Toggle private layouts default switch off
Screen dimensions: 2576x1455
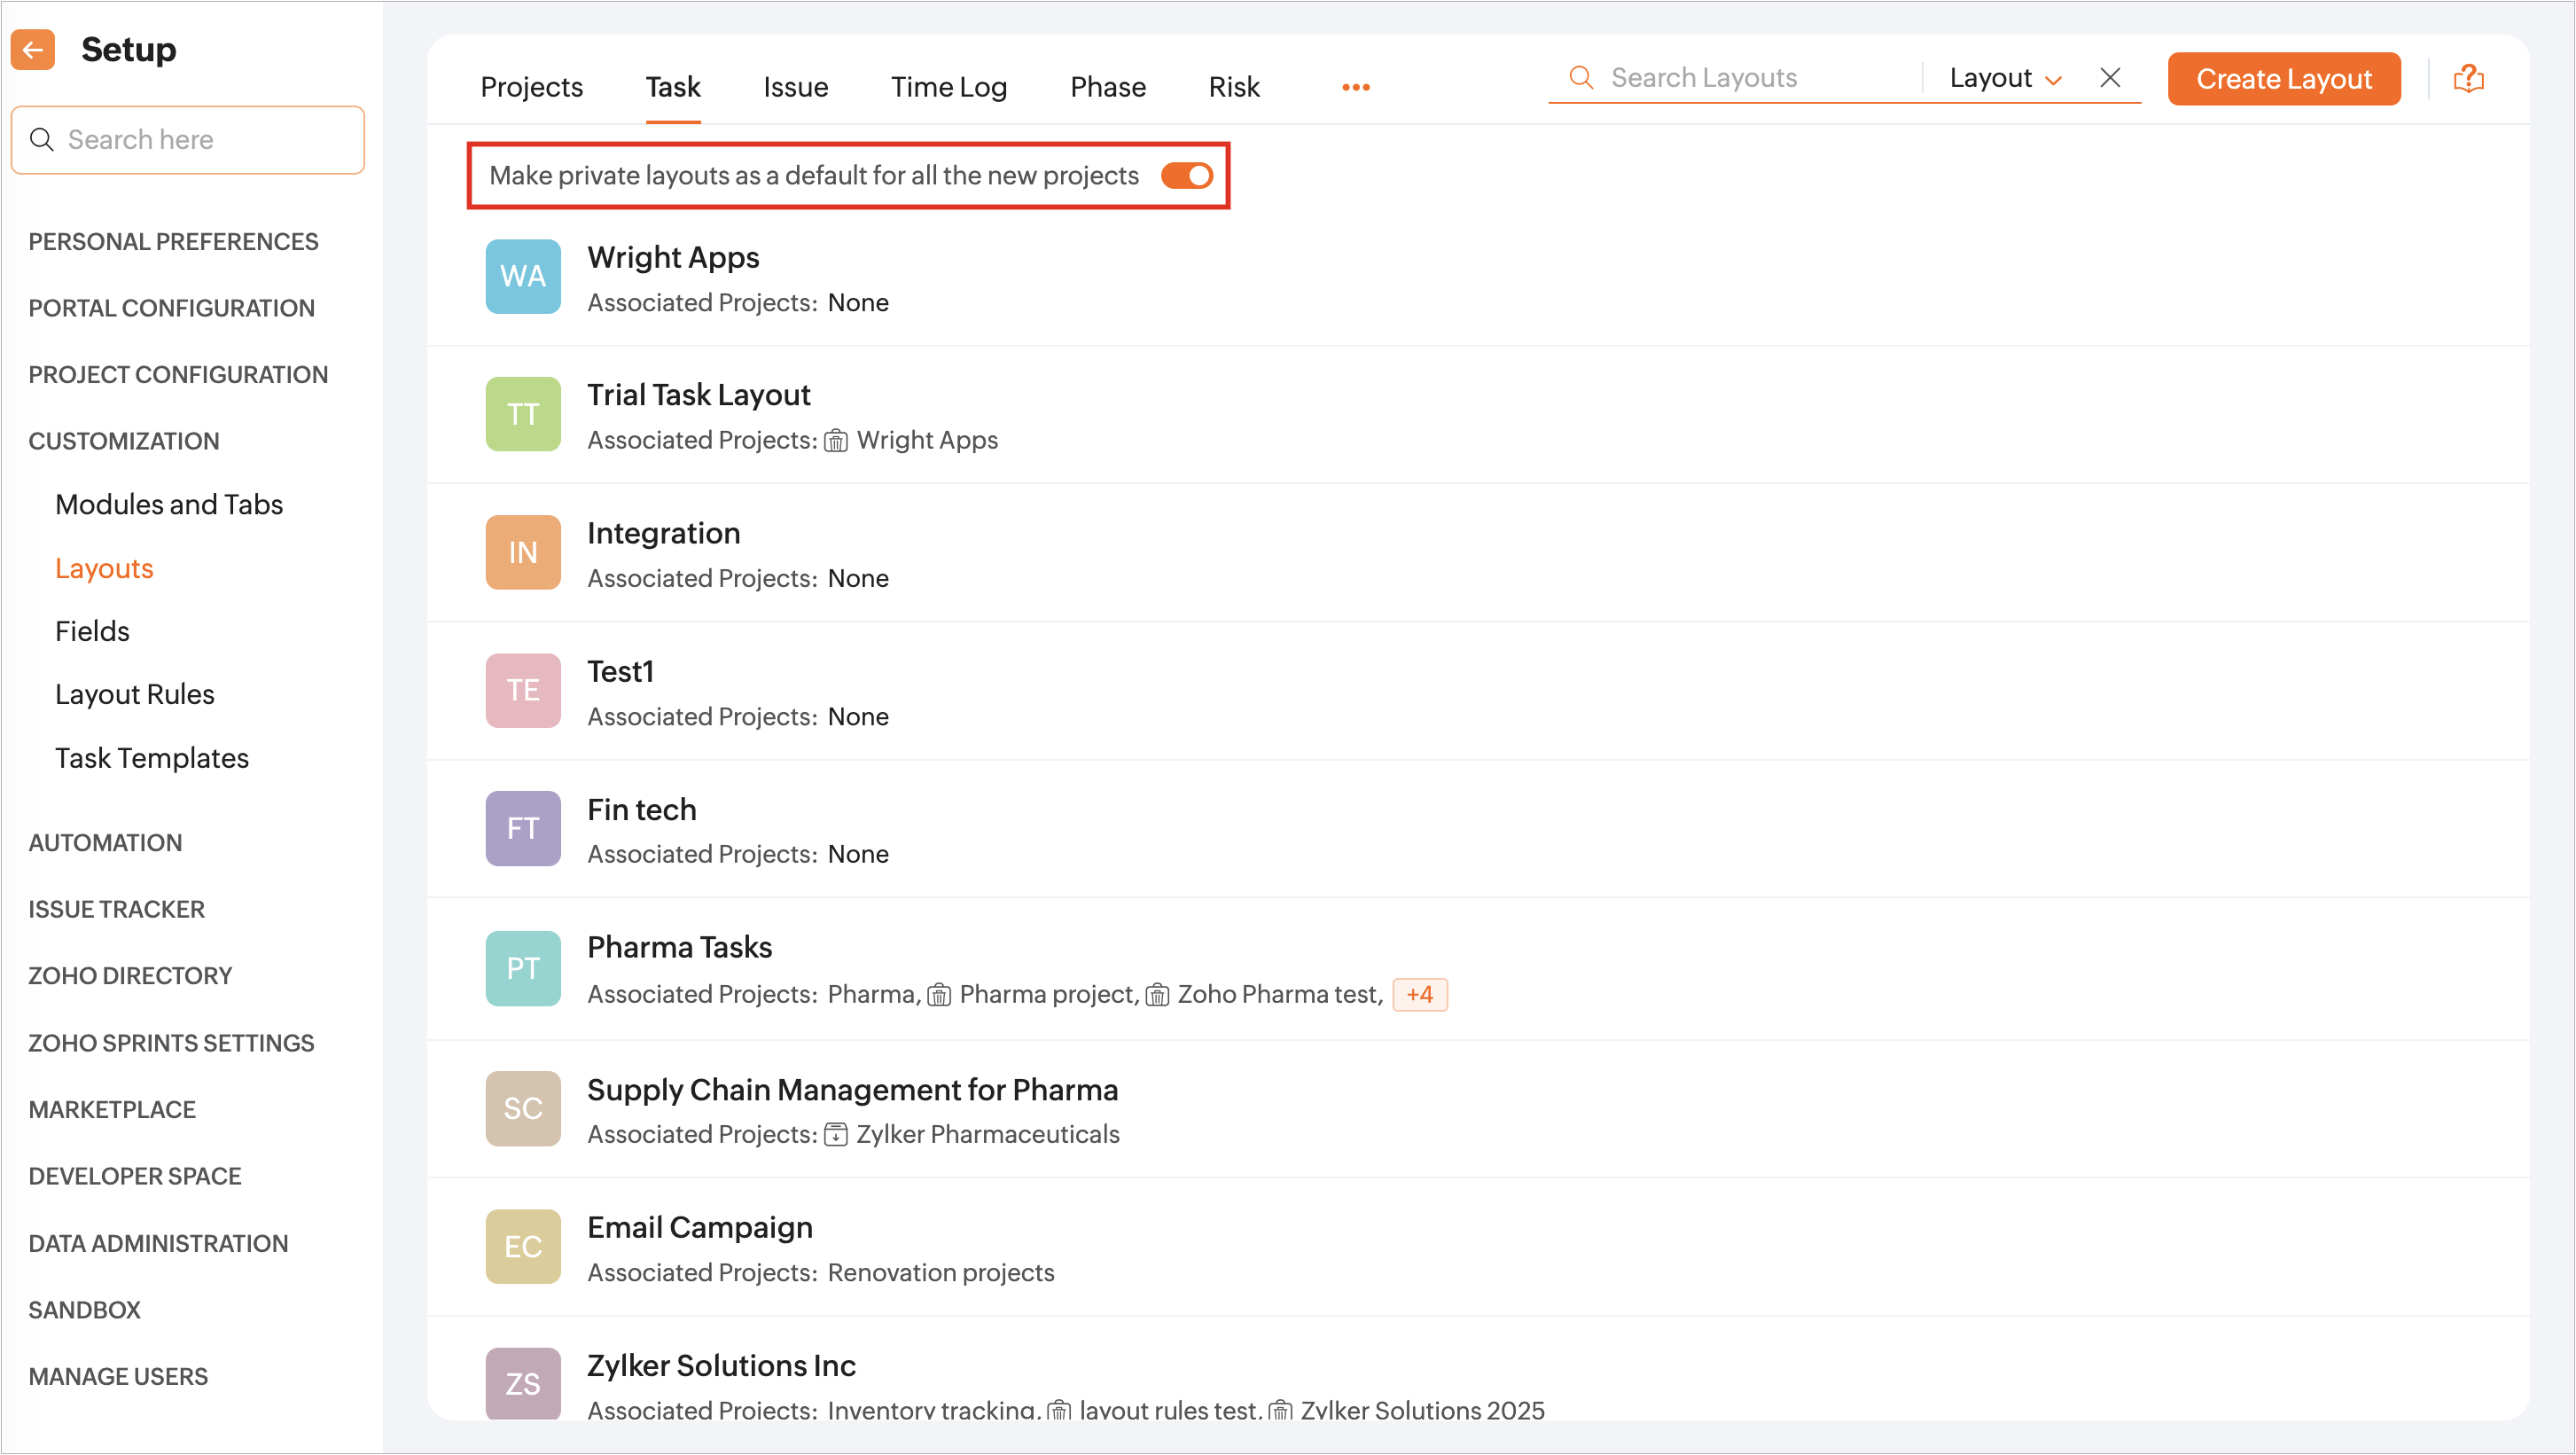tap(1186, 176)
